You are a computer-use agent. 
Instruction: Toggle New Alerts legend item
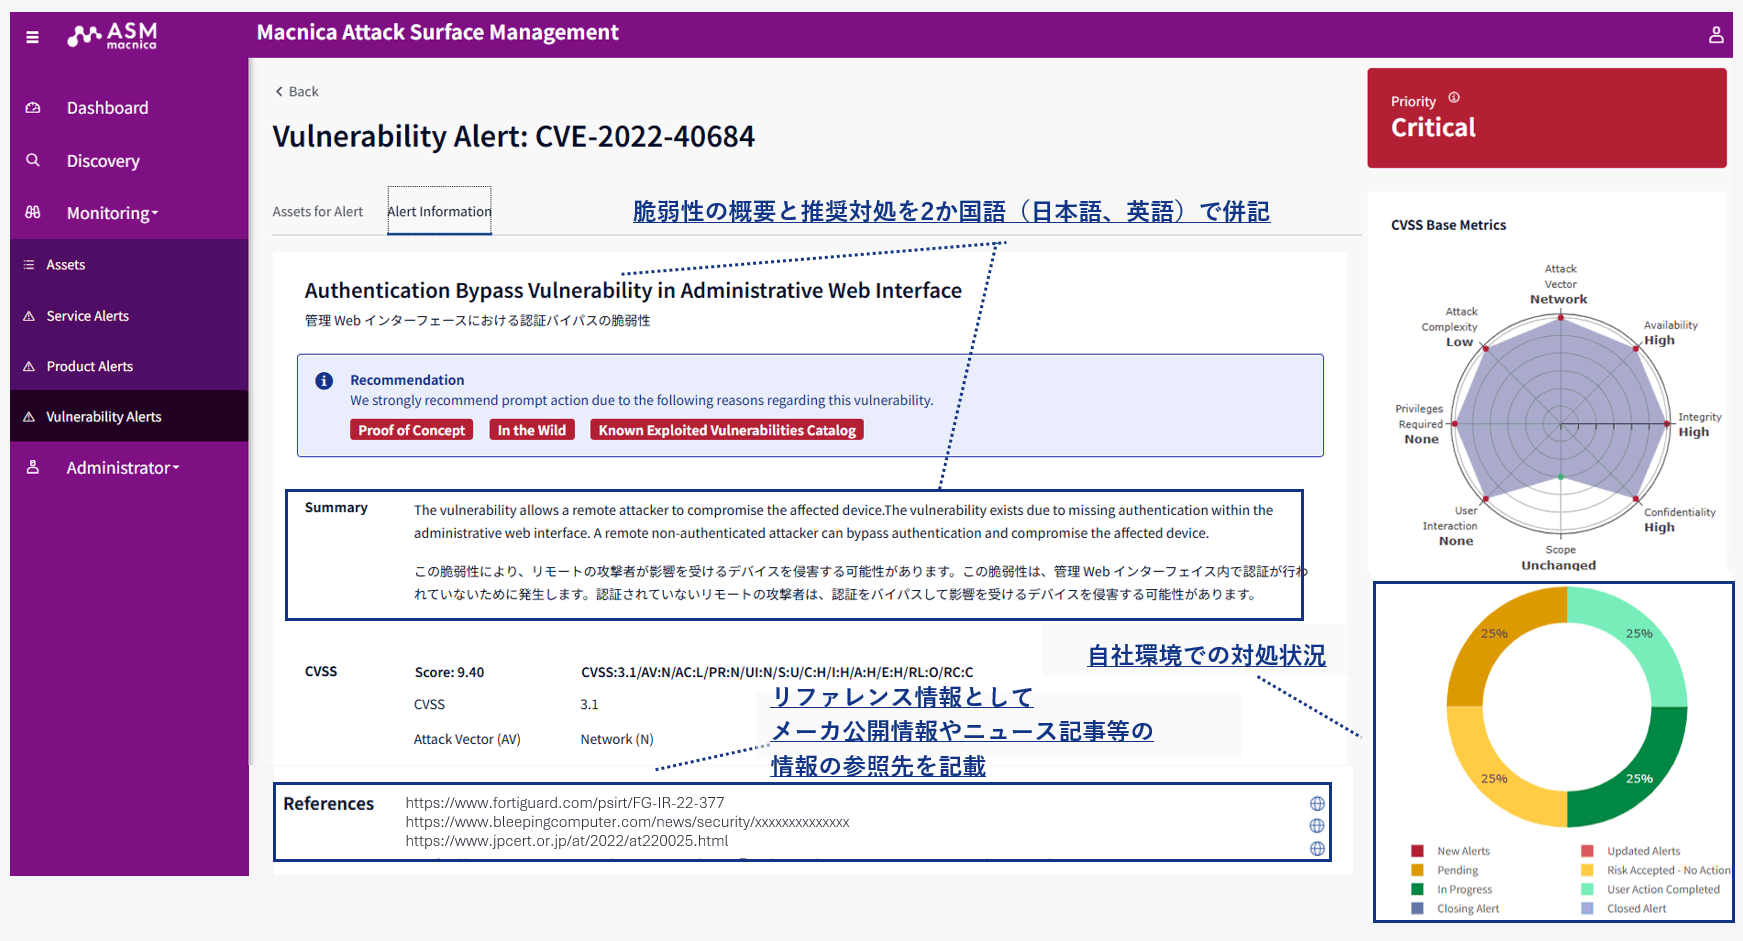1462,851
